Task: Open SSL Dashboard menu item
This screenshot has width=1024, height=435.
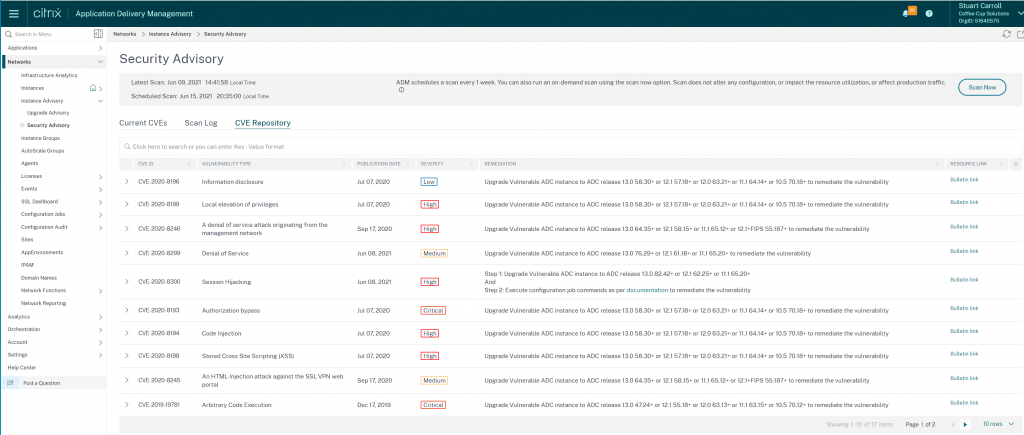Action: [39, 202]
